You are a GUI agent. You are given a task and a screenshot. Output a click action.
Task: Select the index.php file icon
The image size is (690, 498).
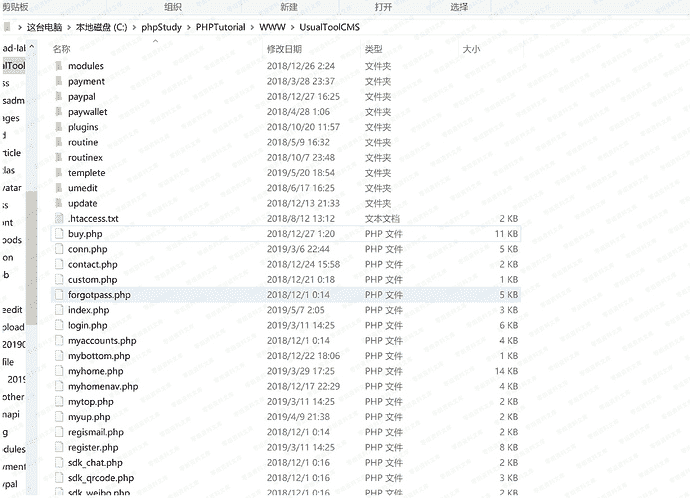58,310
